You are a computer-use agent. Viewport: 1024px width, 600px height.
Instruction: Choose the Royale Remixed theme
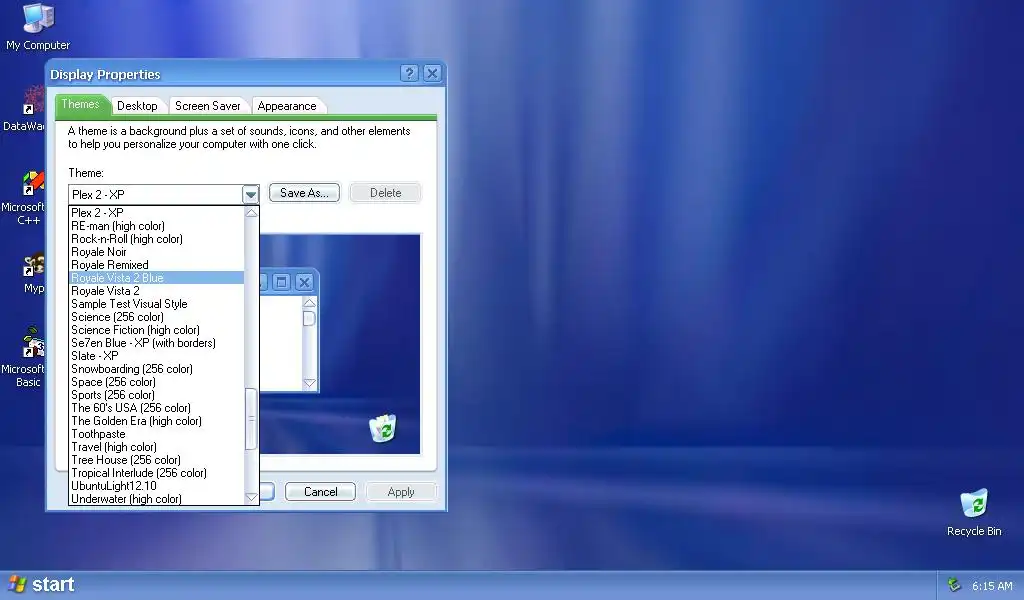click(x=157, y=265)
